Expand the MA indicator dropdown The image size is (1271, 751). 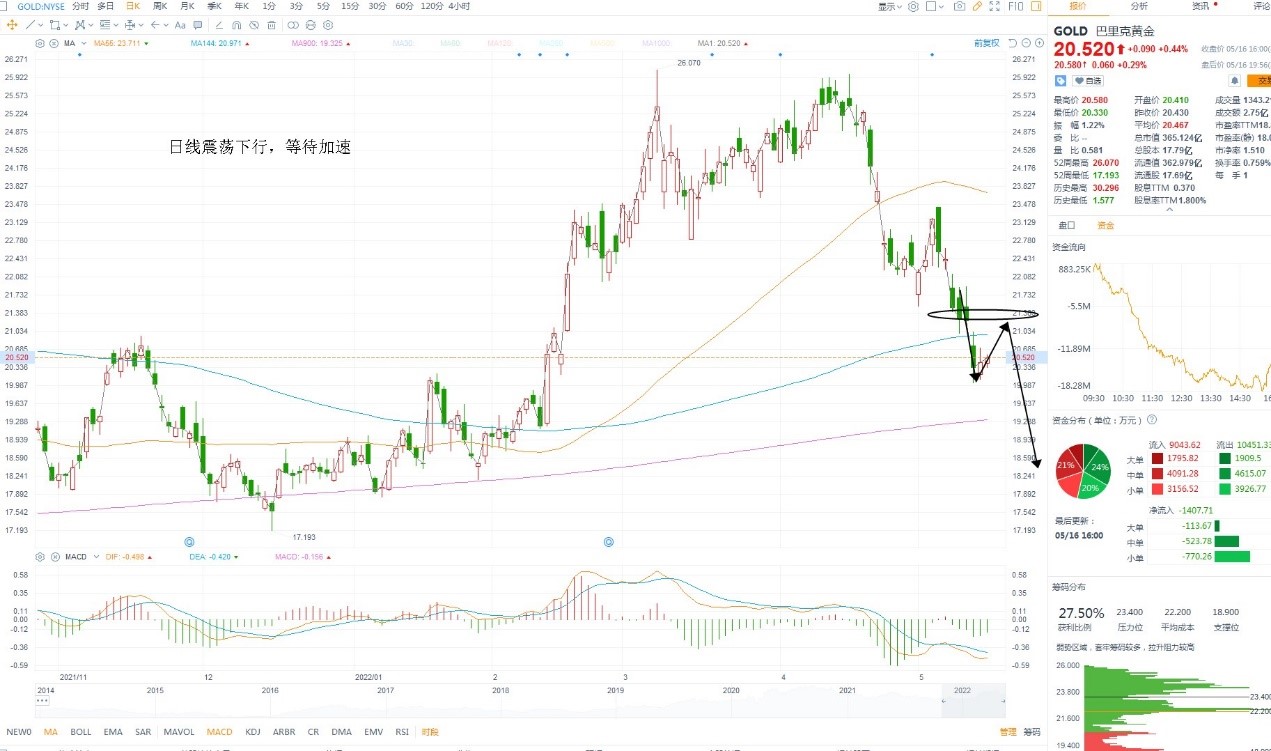[x=84, y=44]
